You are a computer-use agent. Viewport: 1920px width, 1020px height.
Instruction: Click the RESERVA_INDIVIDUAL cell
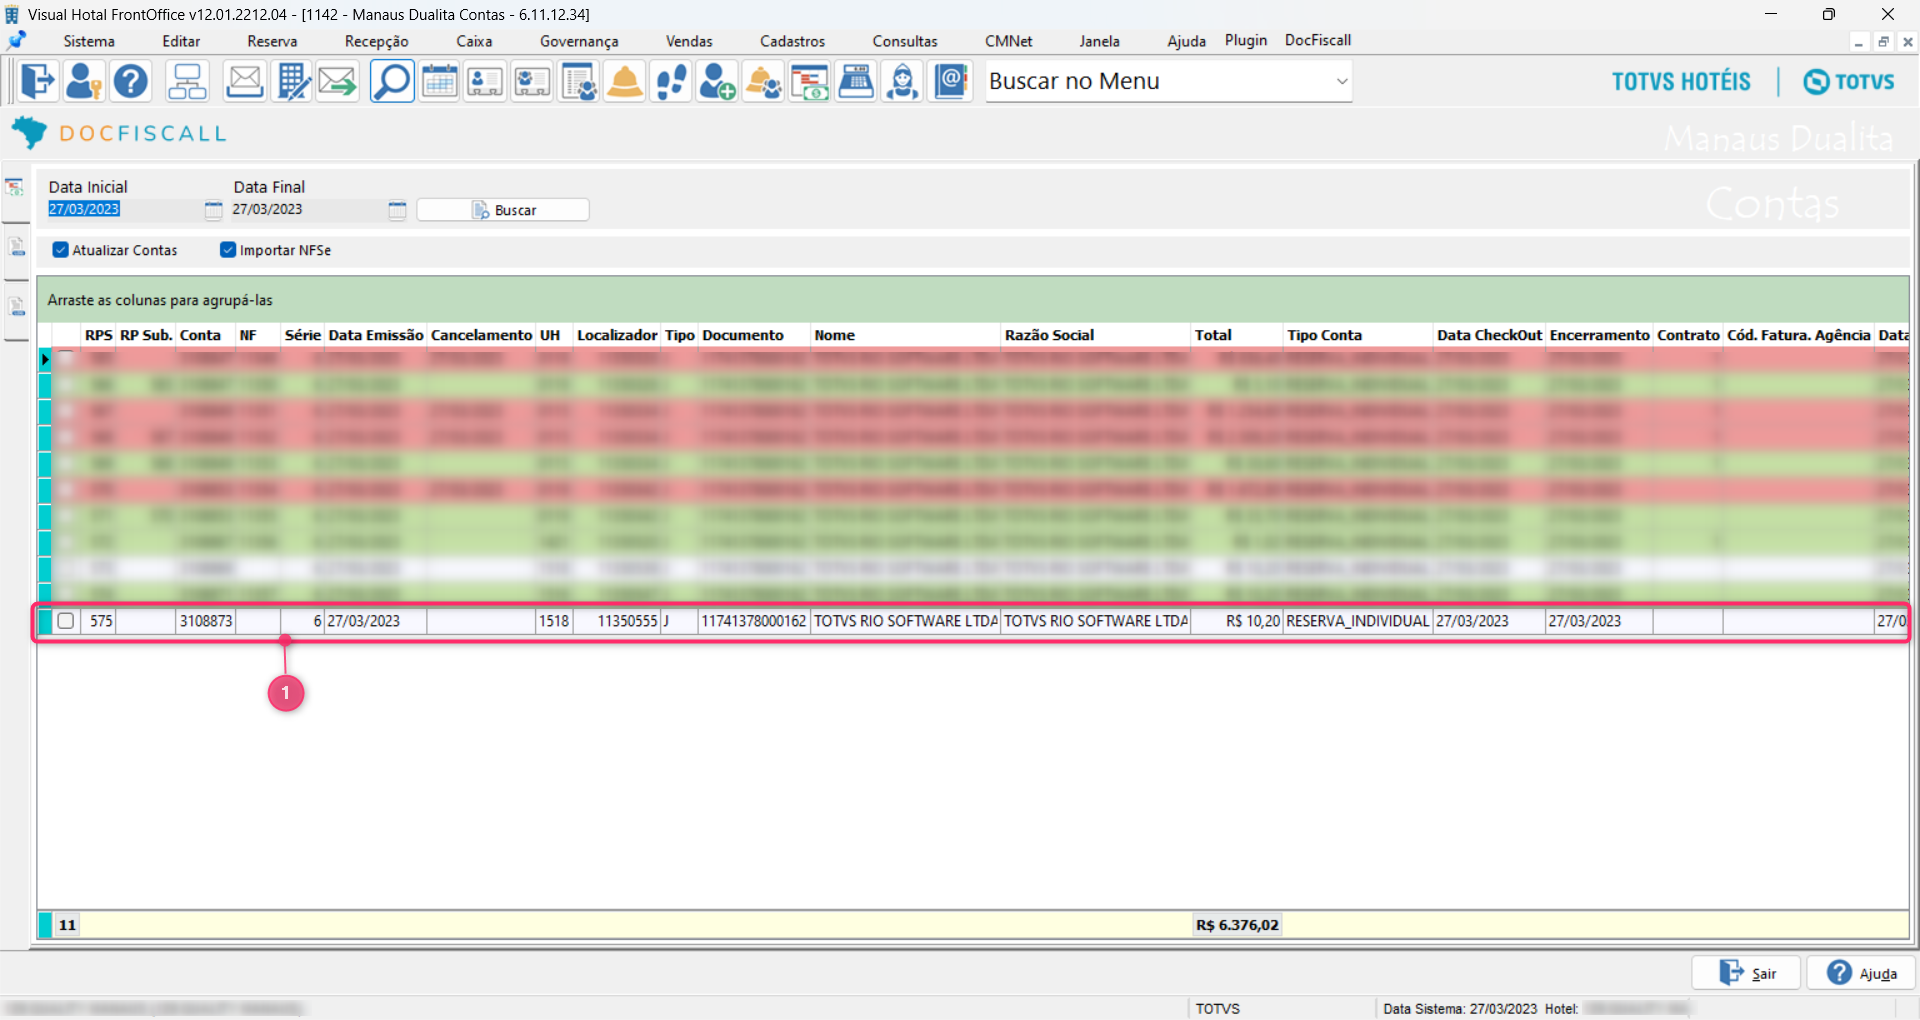coord(1358,621)
